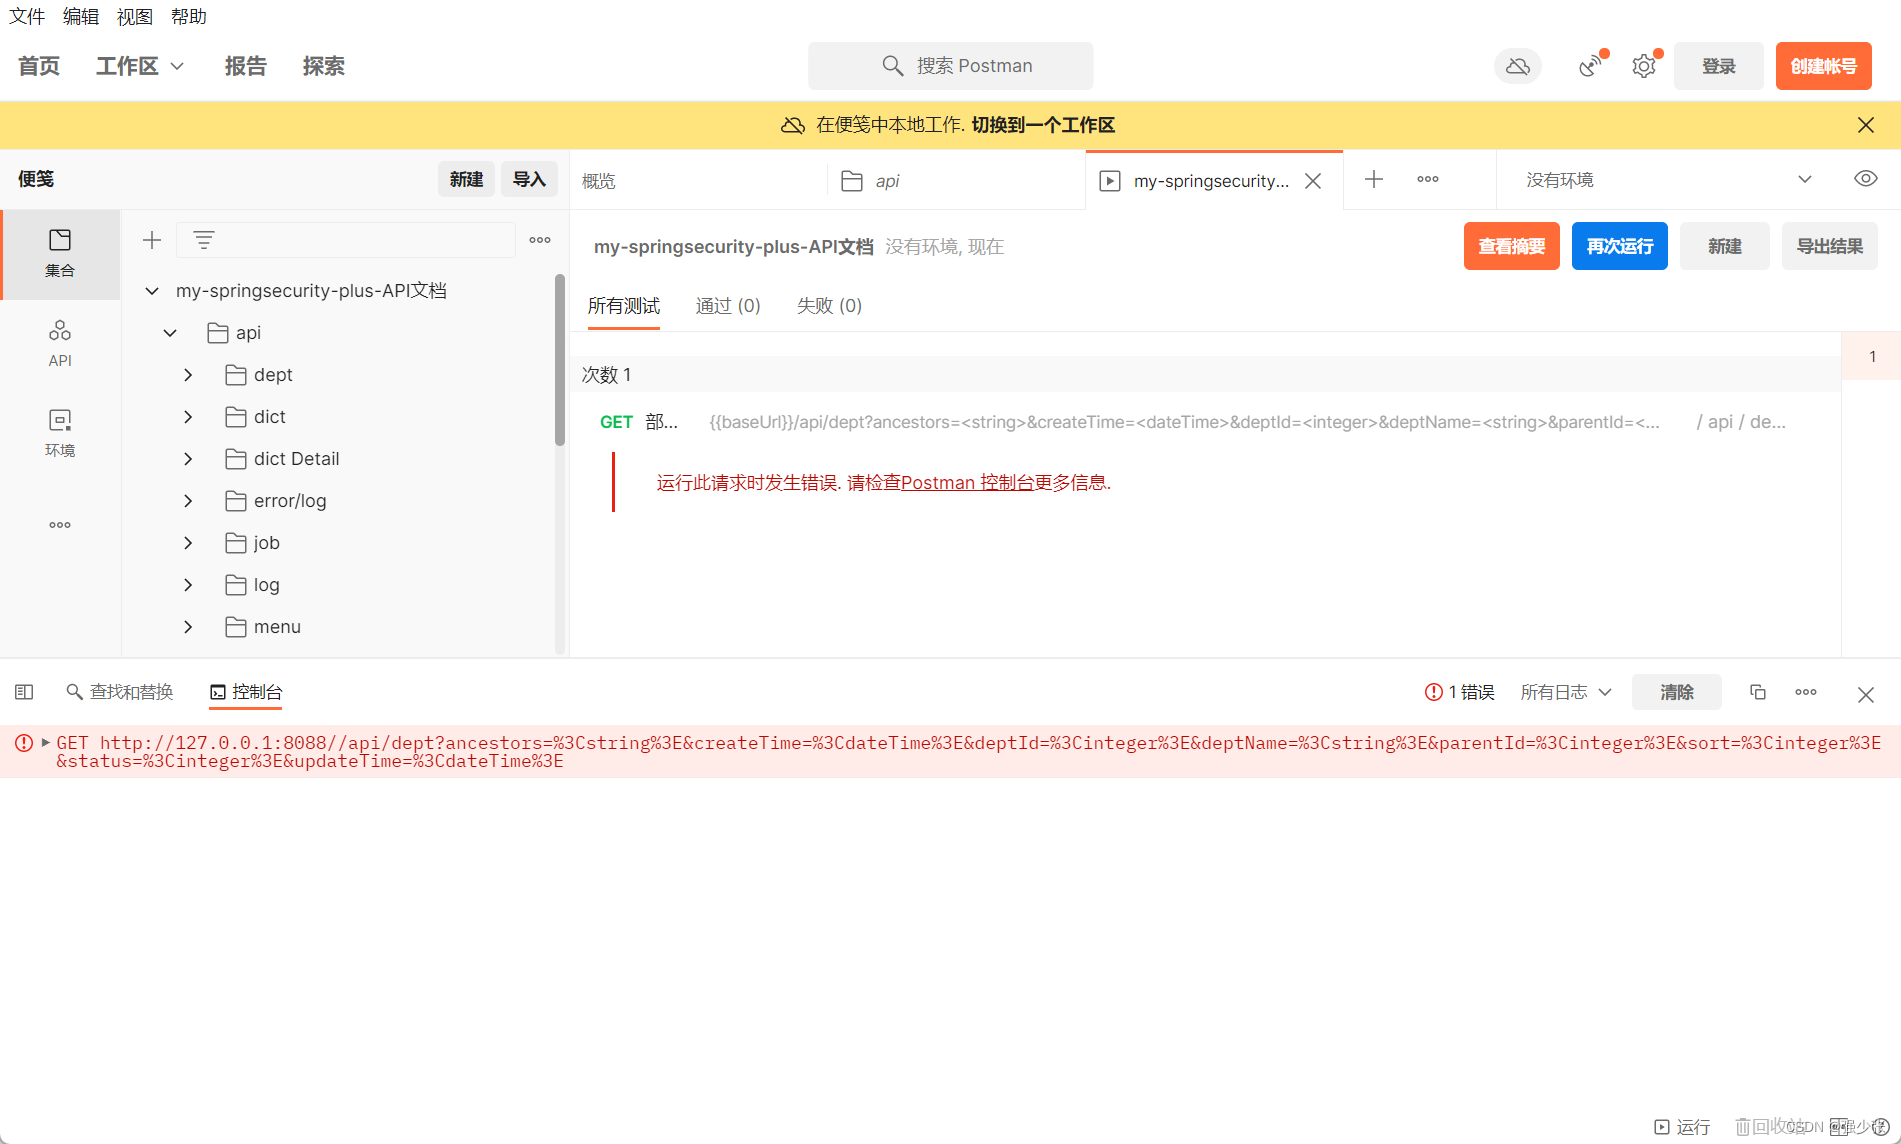
Task: Click the 导出结果 export results button
Action: tap(1830, 246)
